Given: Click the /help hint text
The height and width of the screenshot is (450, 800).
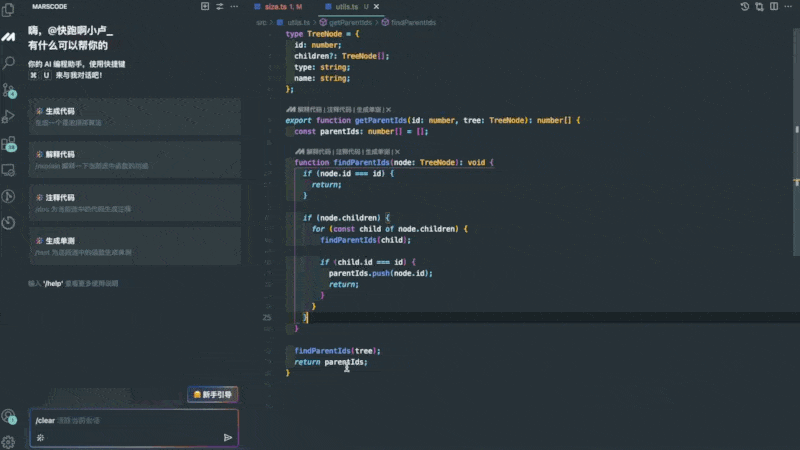Looking at the screenshot, I should pos(53,283).
